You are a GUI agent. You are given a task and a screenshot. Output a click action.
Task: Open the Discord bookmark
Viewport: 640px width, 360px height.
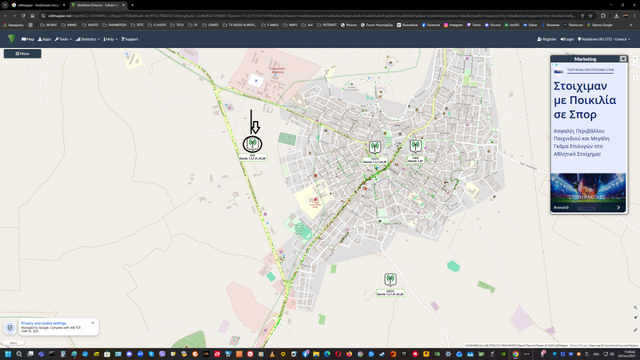[493, 25]
